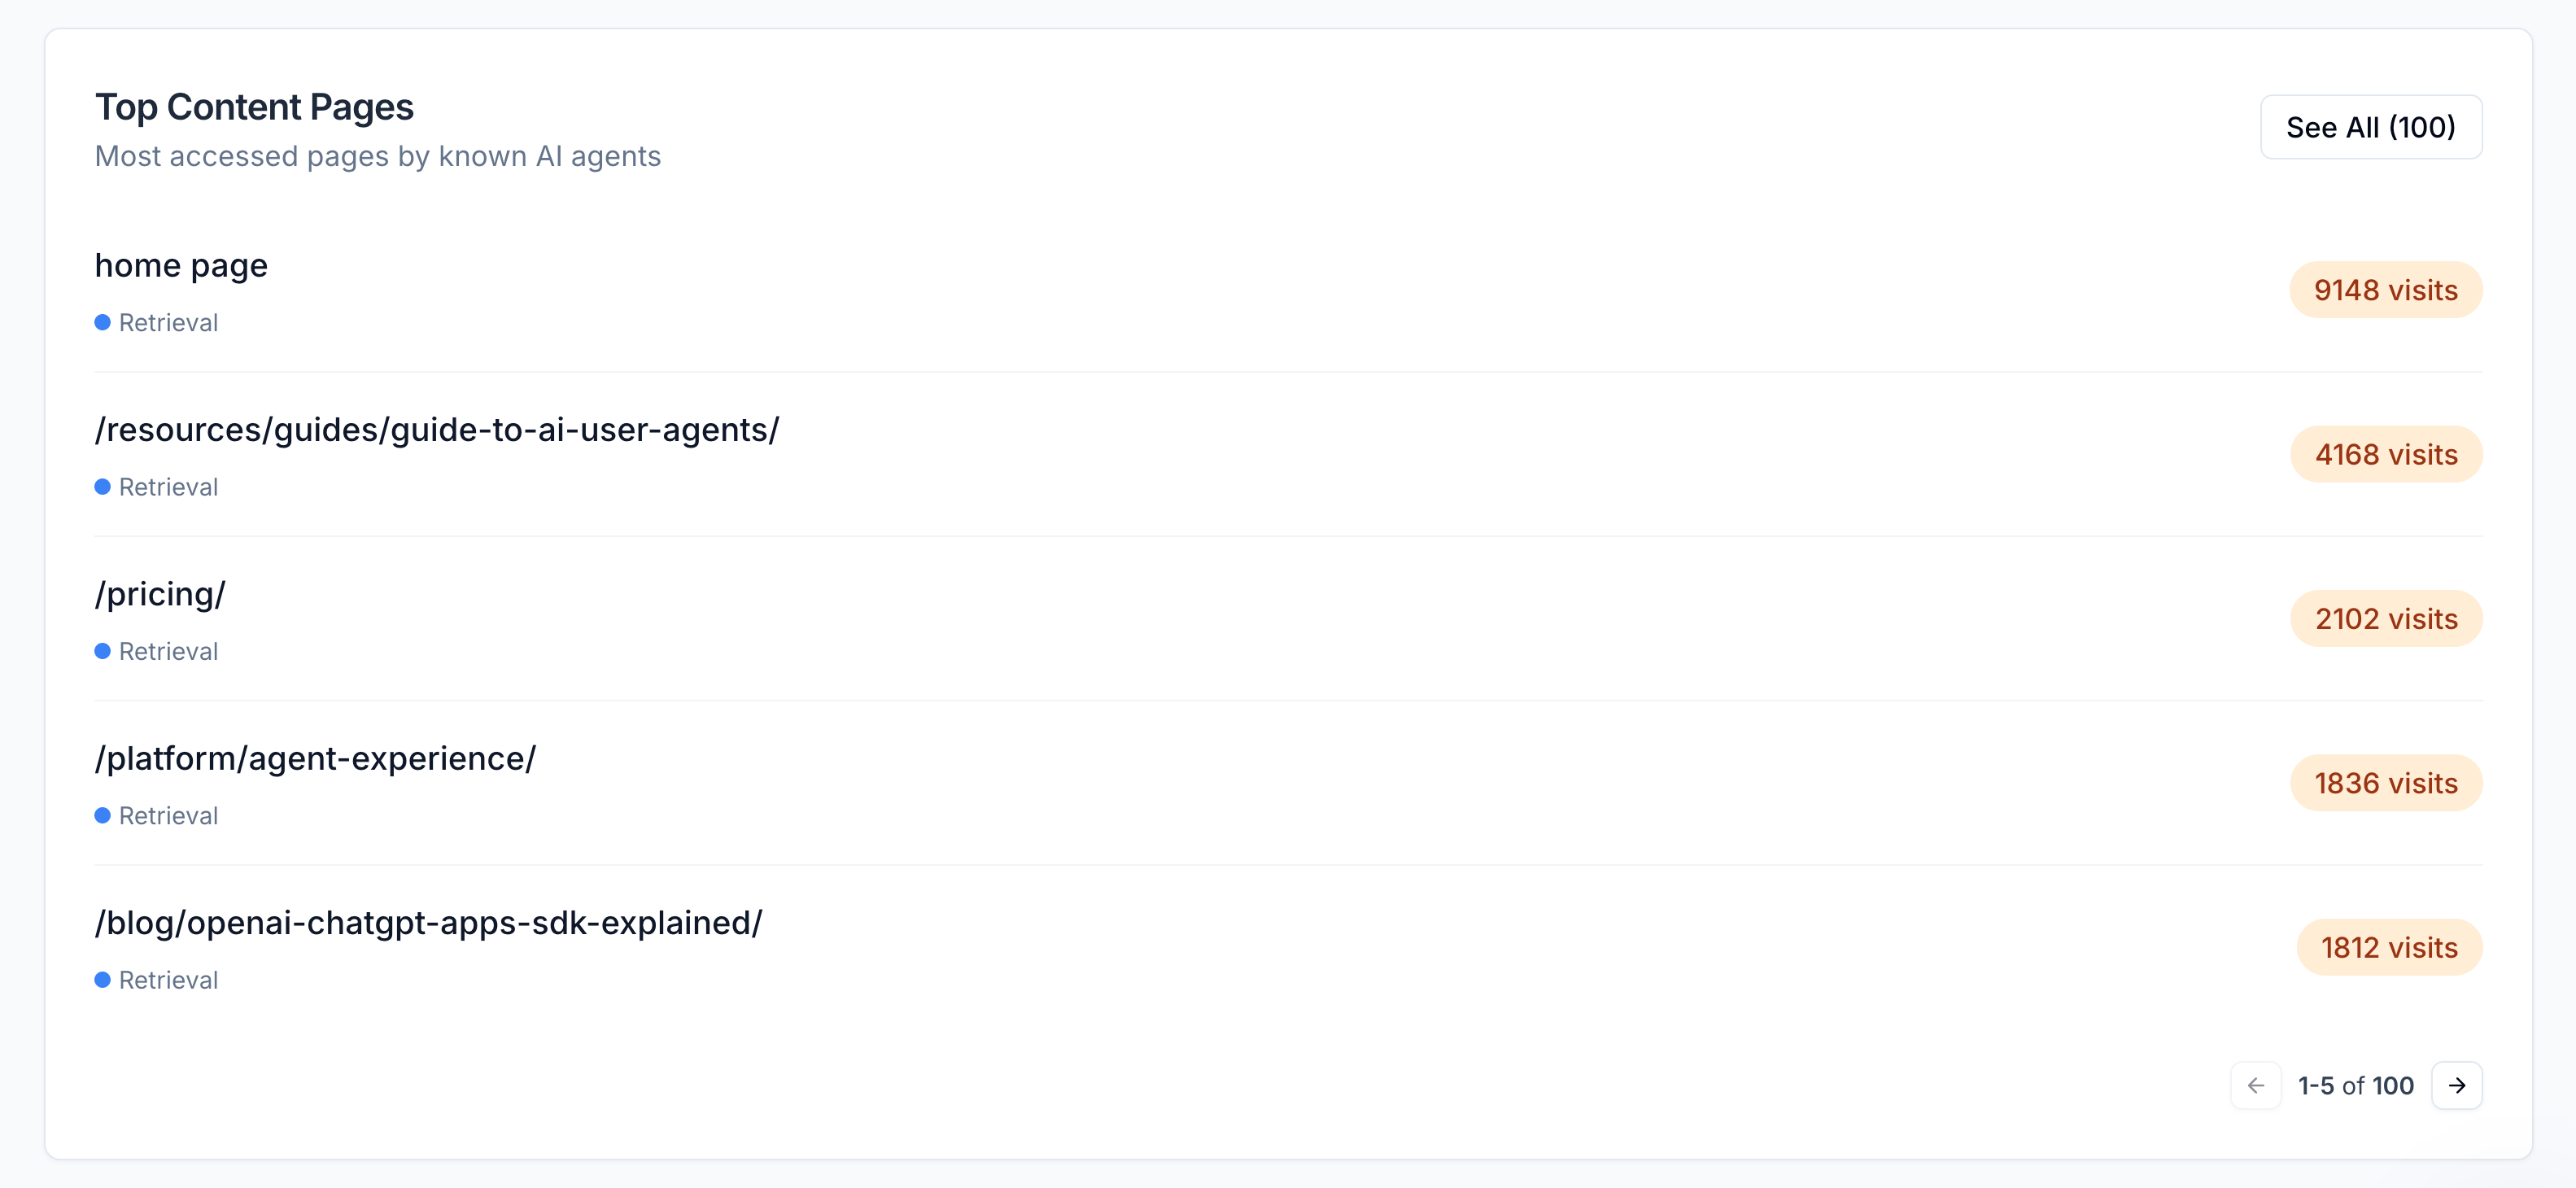The width and height of the screenshot is (2576, 1188).
Task: Click the Retrieval dot below the guide-to-ai-user-agents entry
Action: click(x=103, y=487)
